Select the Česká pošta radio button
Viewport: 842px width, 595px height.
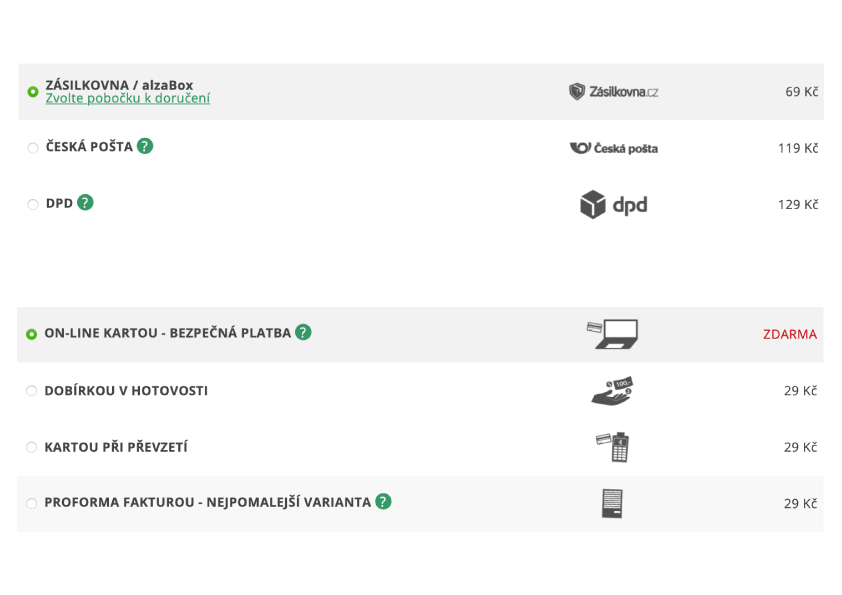click(x=33, y=148)
